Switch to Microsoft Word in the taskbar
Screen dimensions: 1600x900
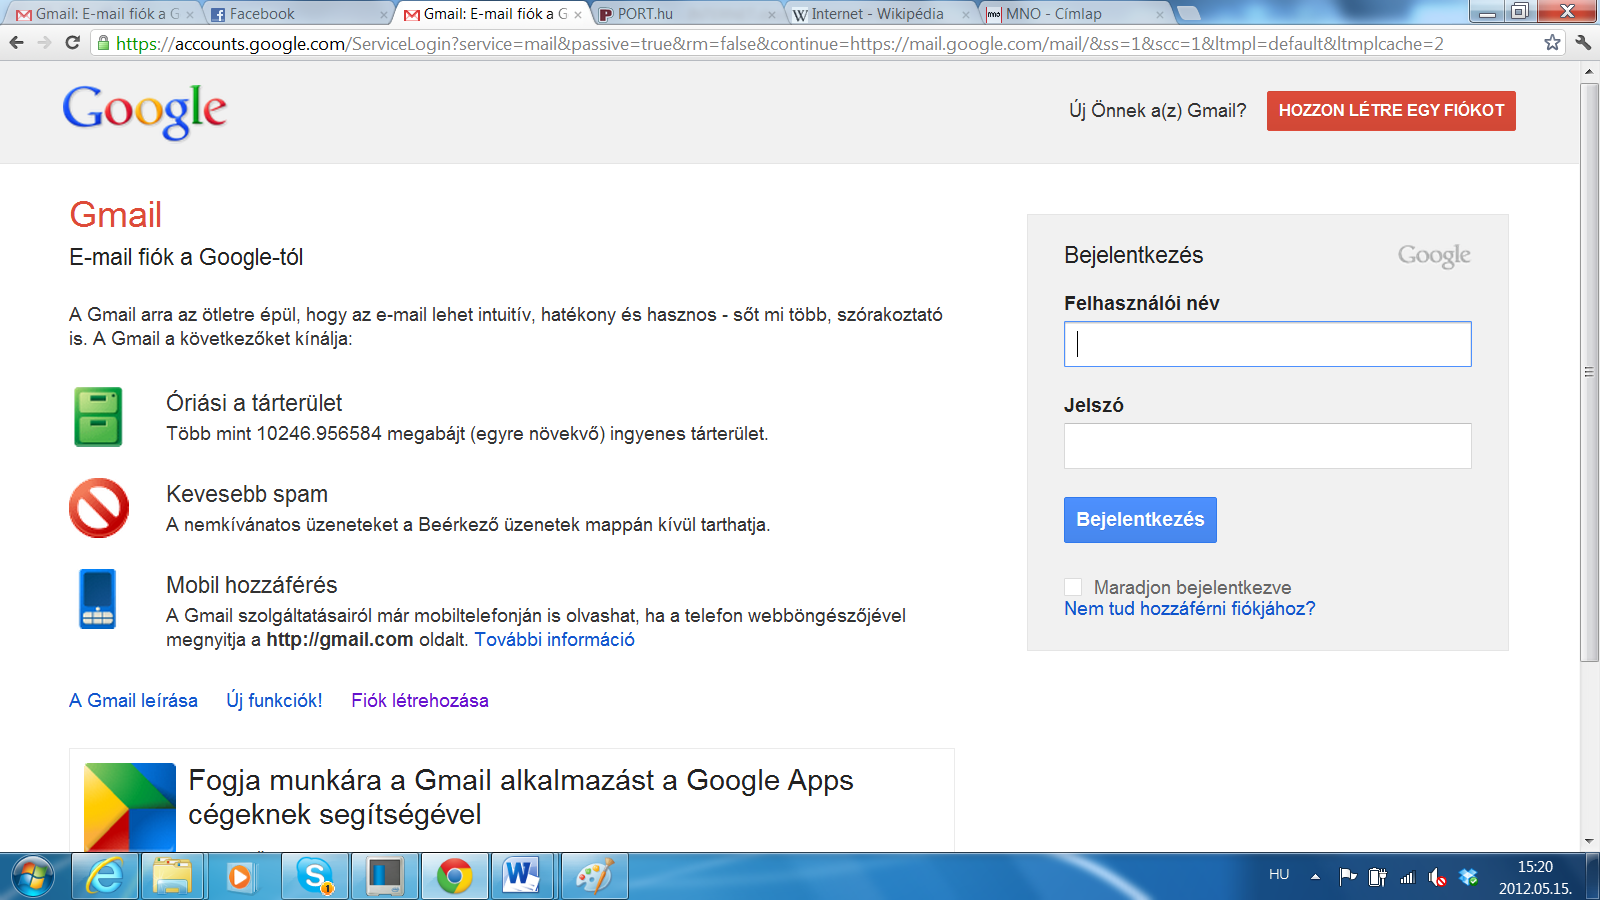click(x=524, y=877)
